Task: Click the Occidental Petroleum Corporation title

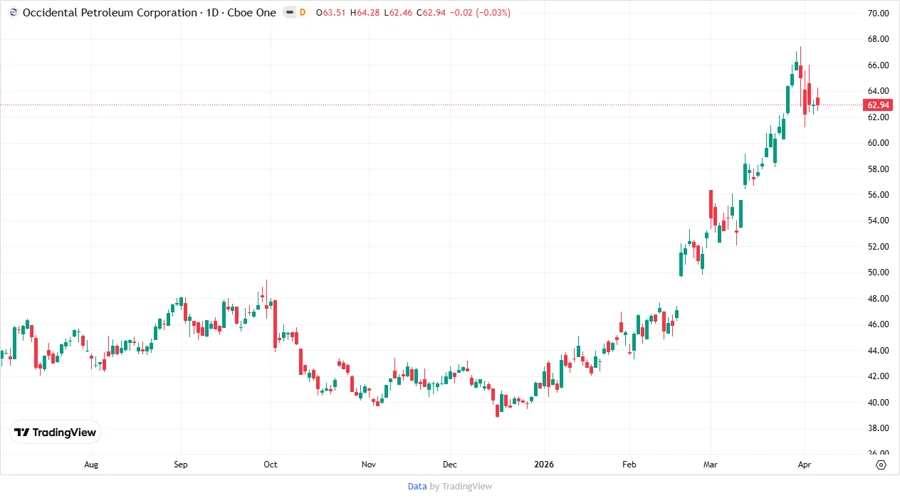Action: pyautogui.click(x=110, y=12)
